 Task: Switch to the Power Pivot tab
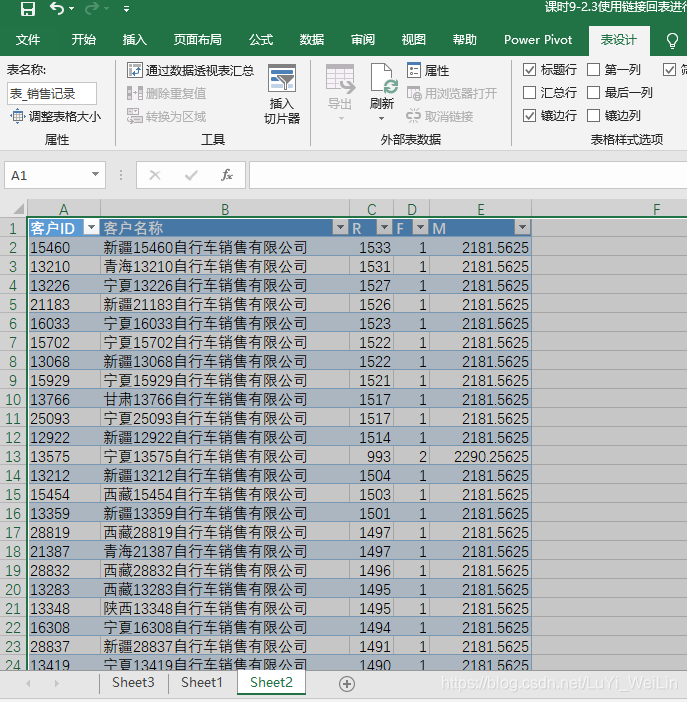coord(538,40)
